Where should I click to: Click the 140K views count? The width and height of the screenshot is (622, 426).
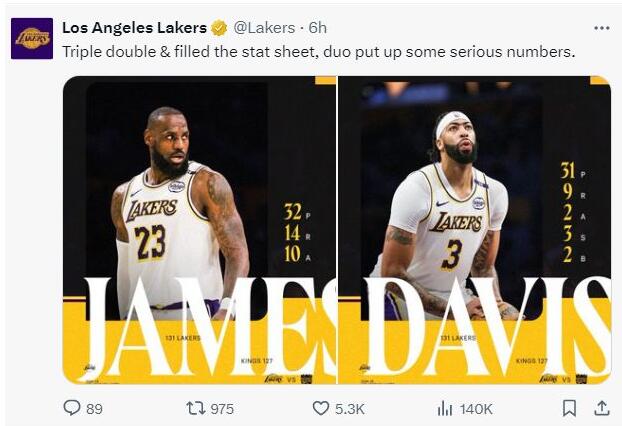pyautogui.click(x=475, y=408)
